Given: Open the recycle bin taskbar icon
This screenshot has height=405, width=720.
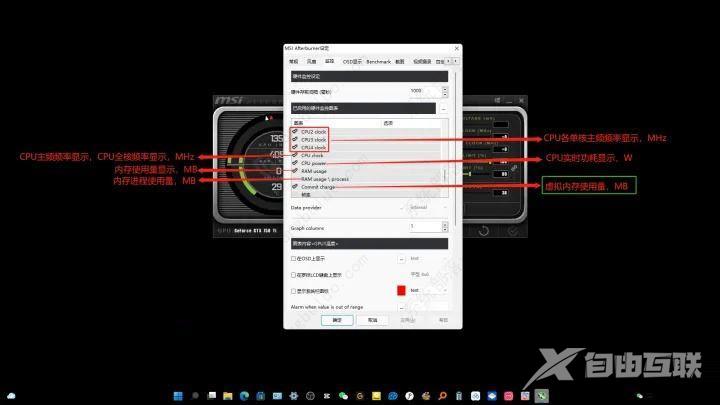Looking at the screenshot, I should [x=459, y=396].
